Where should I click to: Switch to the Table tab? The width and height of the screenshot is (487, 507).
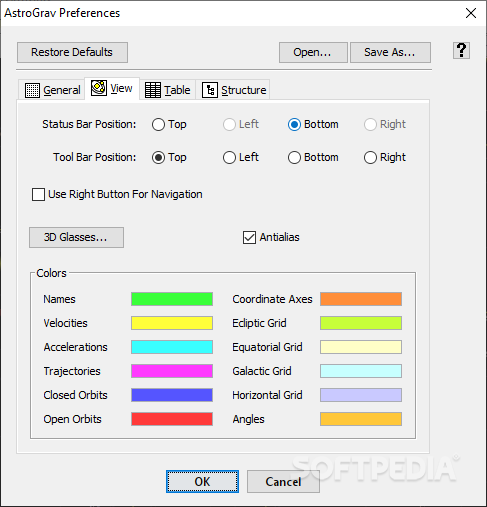[x=167, y=90]
